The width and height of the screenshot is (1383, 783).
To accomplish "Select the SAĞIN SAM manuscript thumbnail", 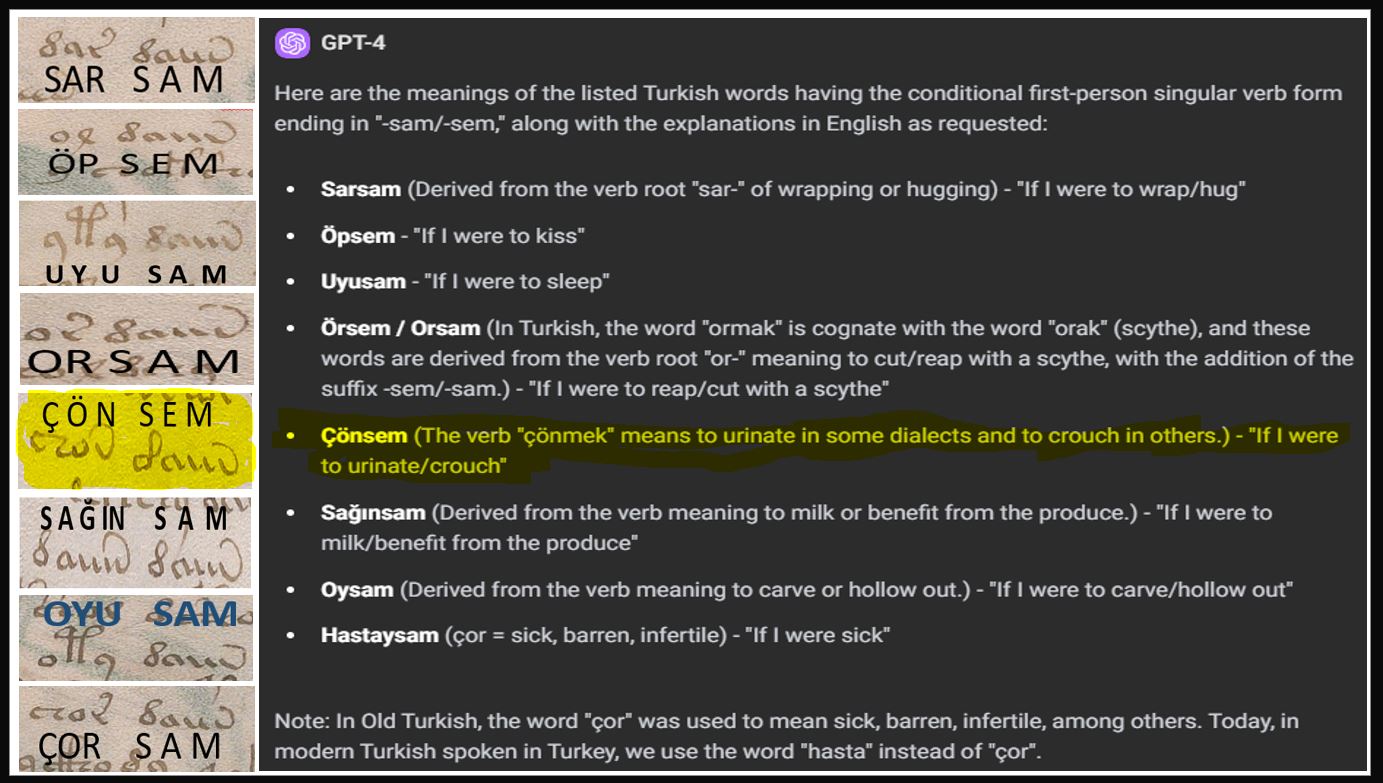I will point(136,543).
